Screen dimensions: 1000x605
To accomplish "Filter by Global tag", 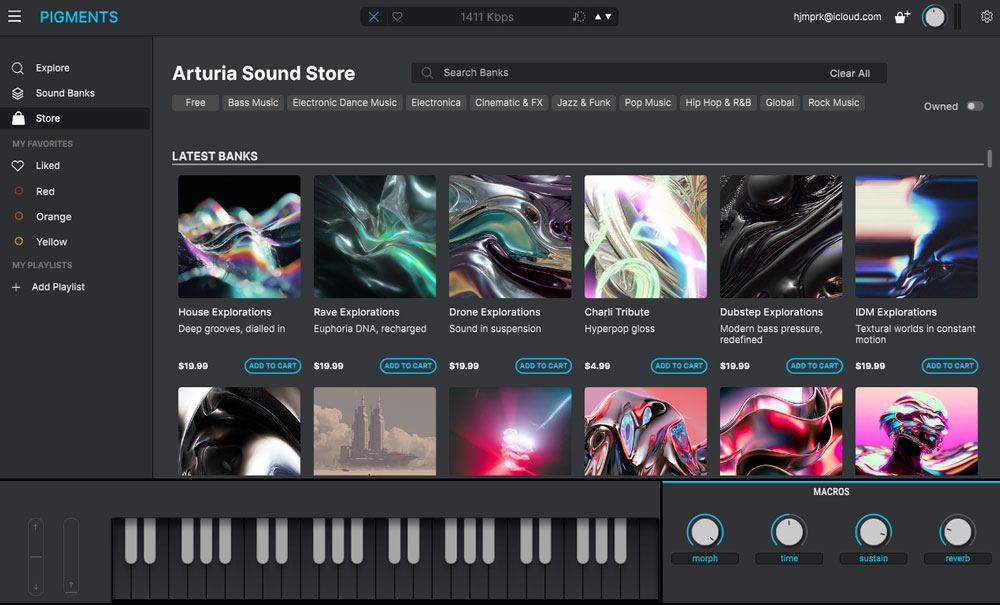I will [779, 103].
